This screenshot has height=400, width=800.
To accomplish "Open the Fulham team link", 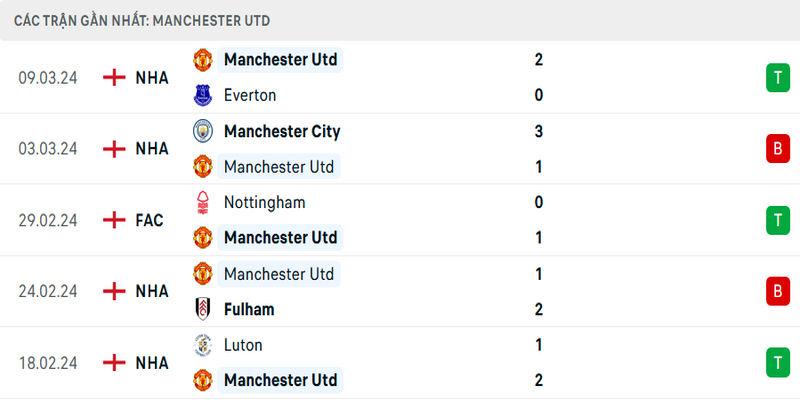I will [249, 309].
